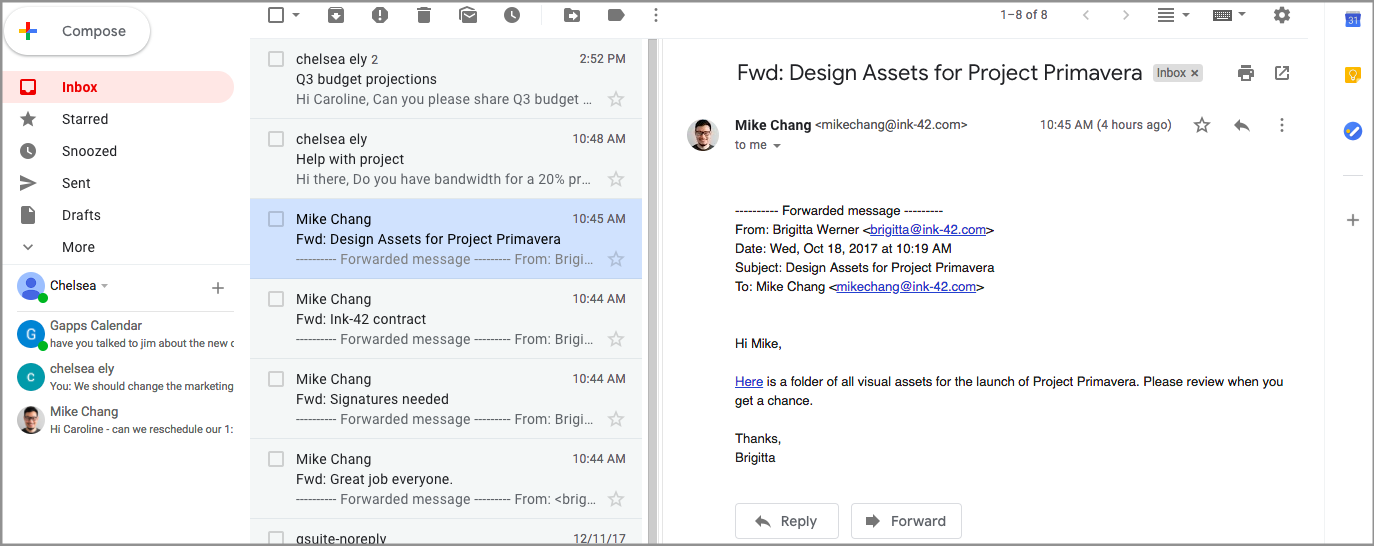This screenshot has height=546, width=1374.
Task: Star the Fwd: Signatures needed email
Action: point(616,419)
